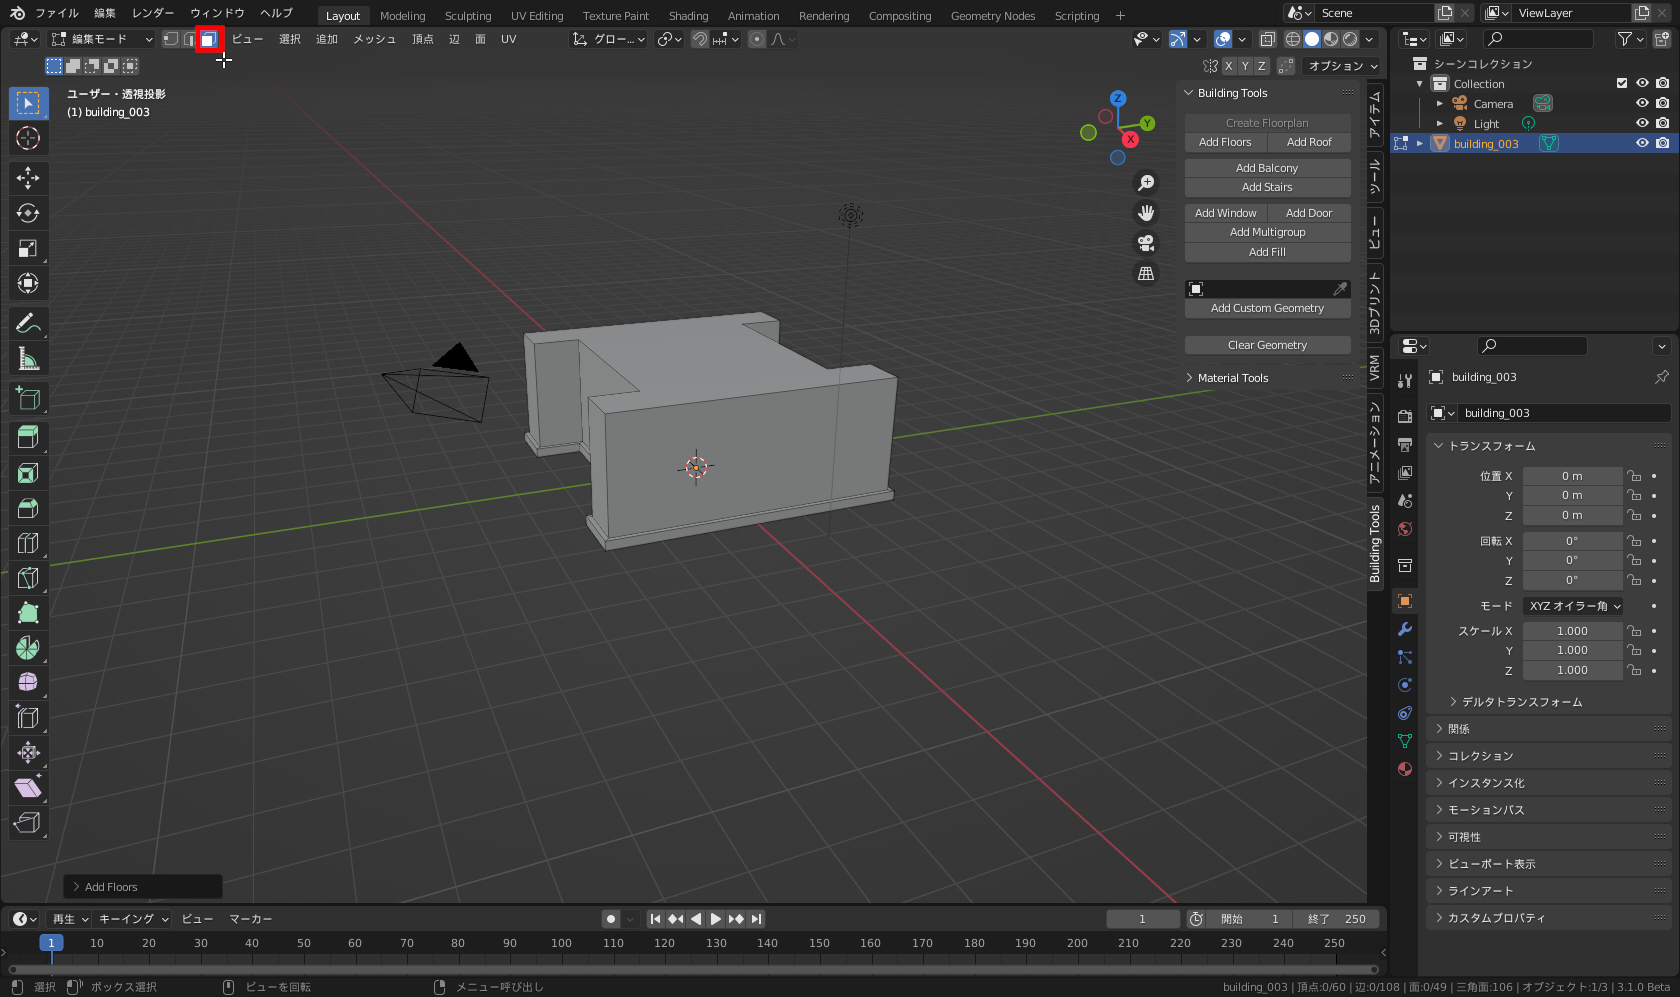The height and width of the screenshot is (997, 1680).
Task: Open the Material Properties tab (sphere icon)
Action: coord(1404,770)
